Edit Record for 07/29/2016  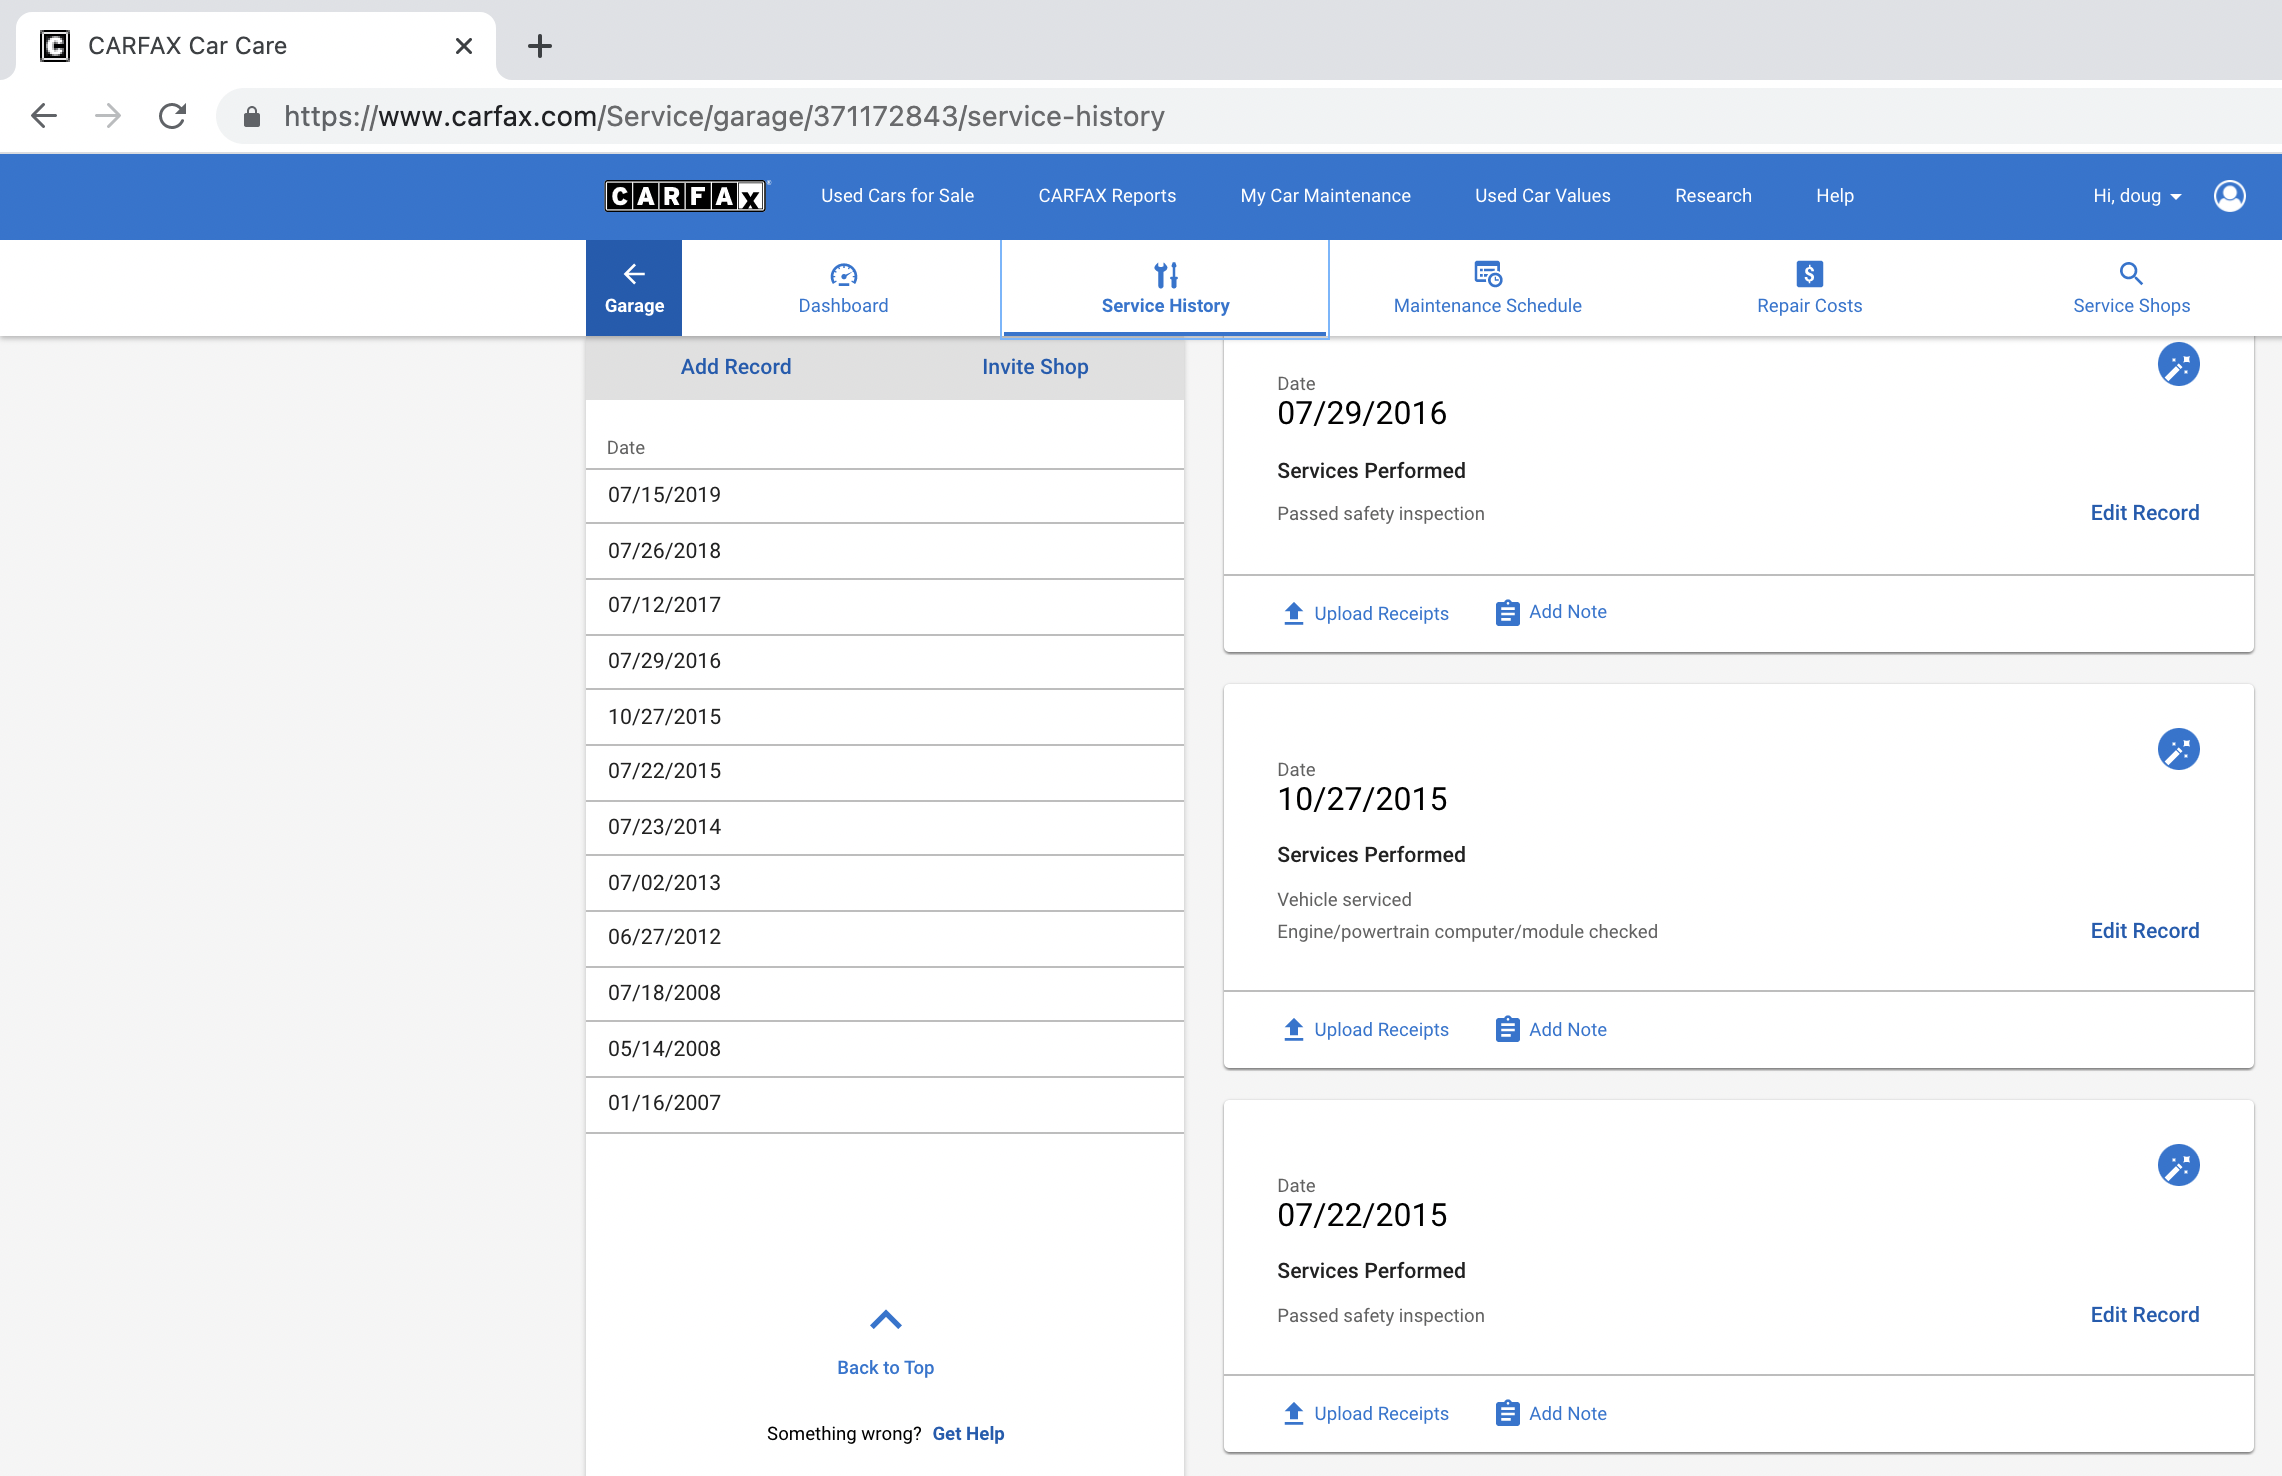(x=2144, y=513)
